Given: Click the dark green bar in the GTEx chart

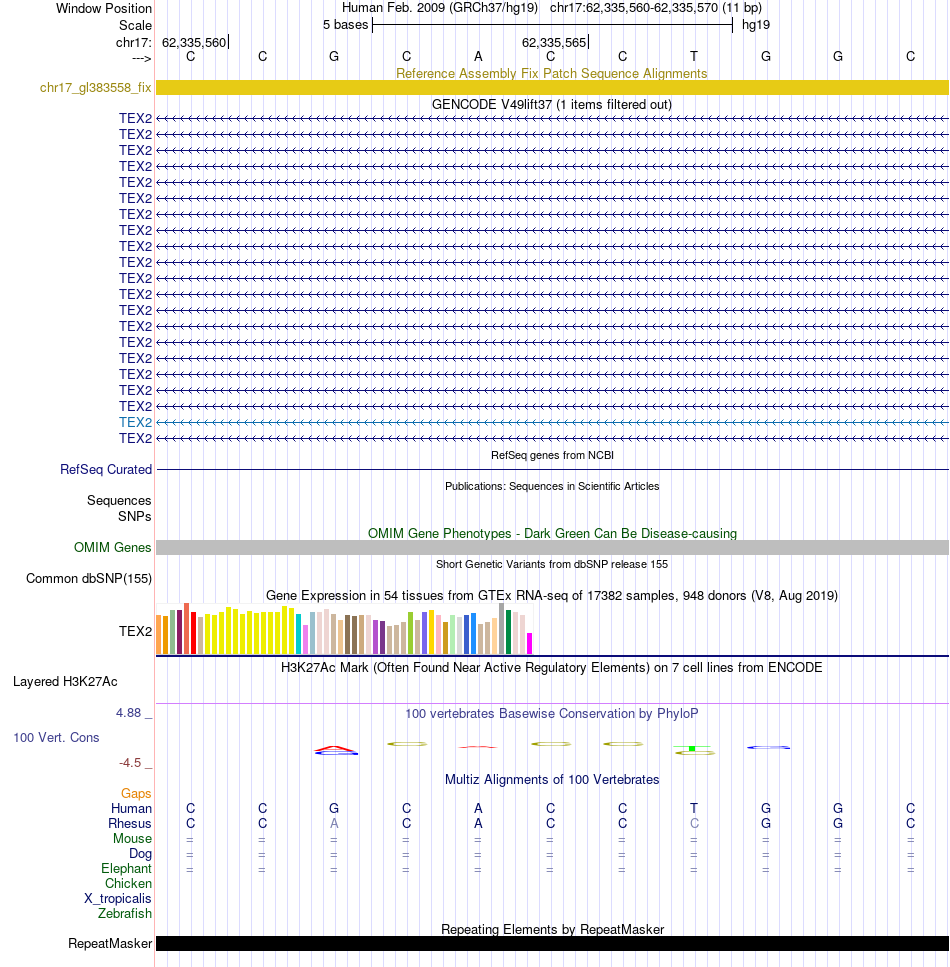Looking at the screenshot, I should pos(508,632).
